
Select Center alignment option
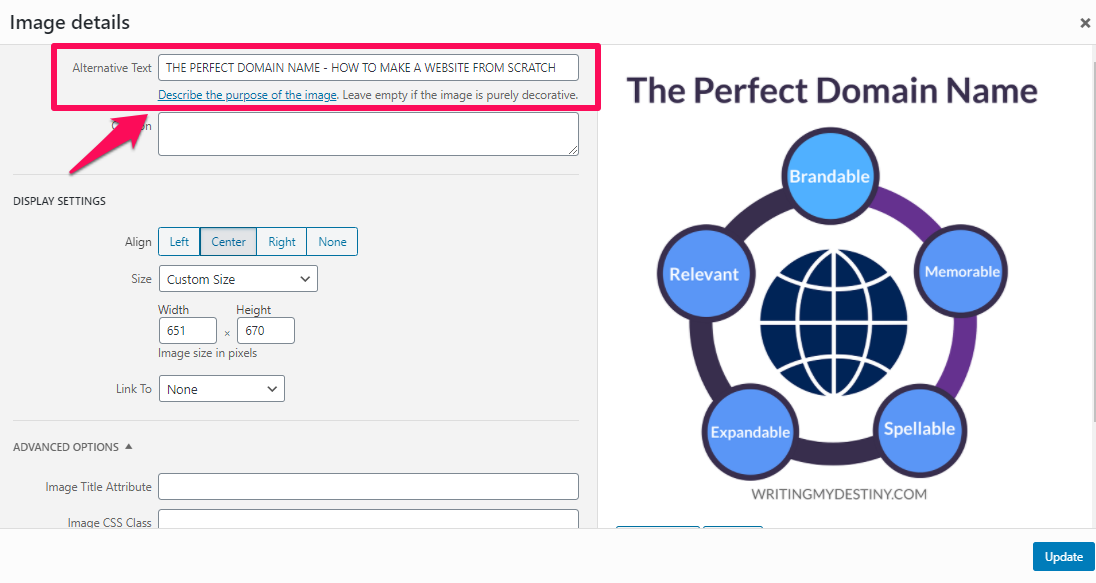tap(228, 242)
